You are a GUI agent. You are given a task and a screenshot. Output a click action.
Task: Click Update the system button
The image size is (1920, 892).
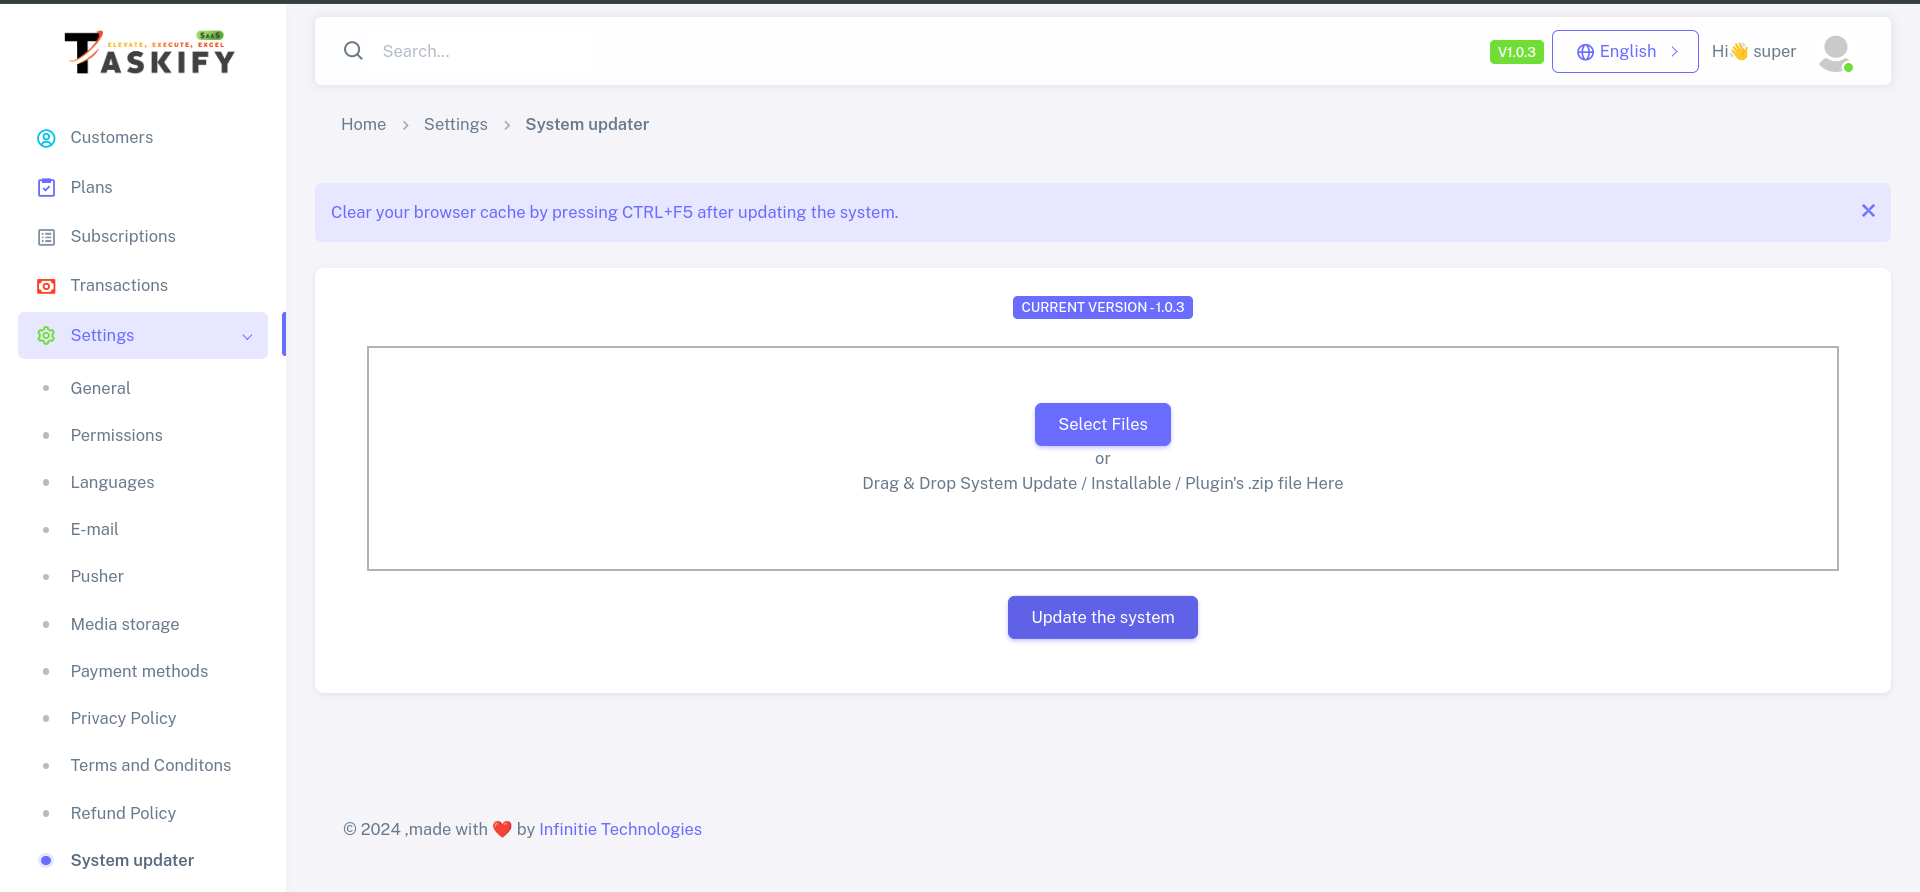click(x=1102, y=618)
